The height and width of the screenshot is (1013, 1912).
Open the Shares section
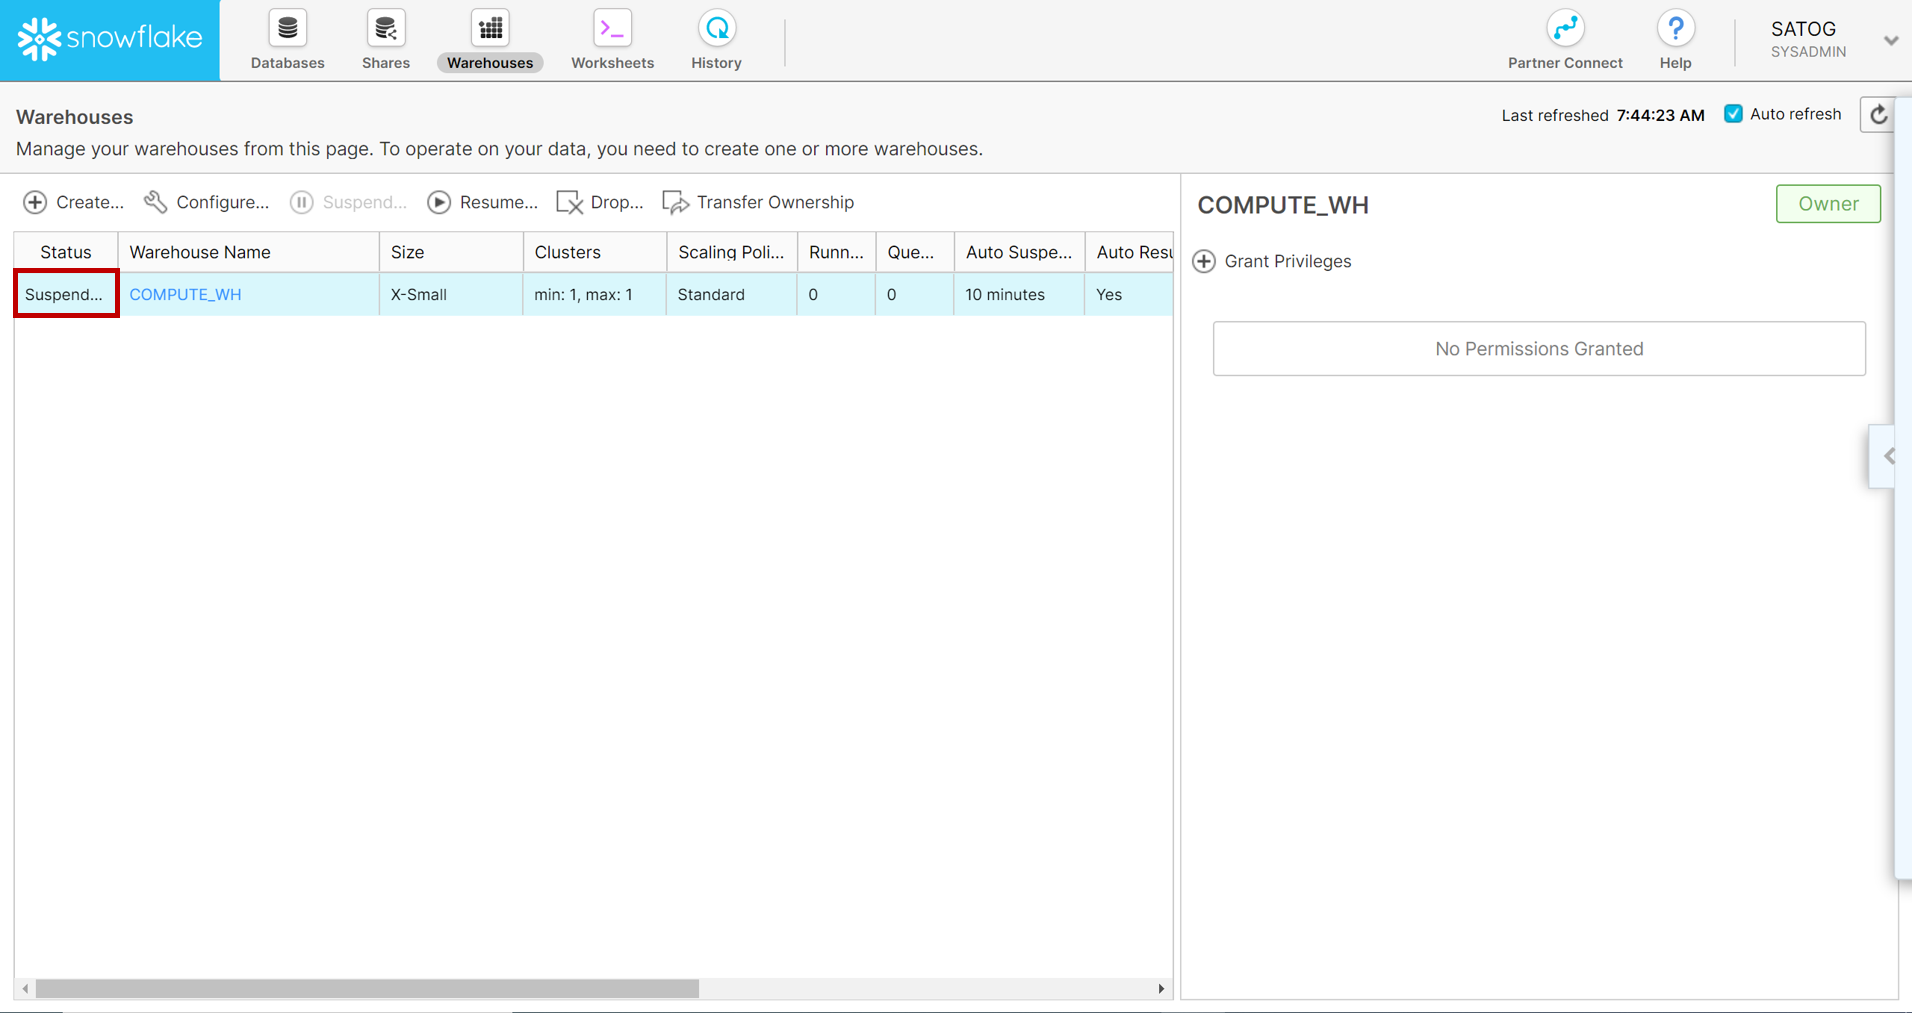pos(386,41)
